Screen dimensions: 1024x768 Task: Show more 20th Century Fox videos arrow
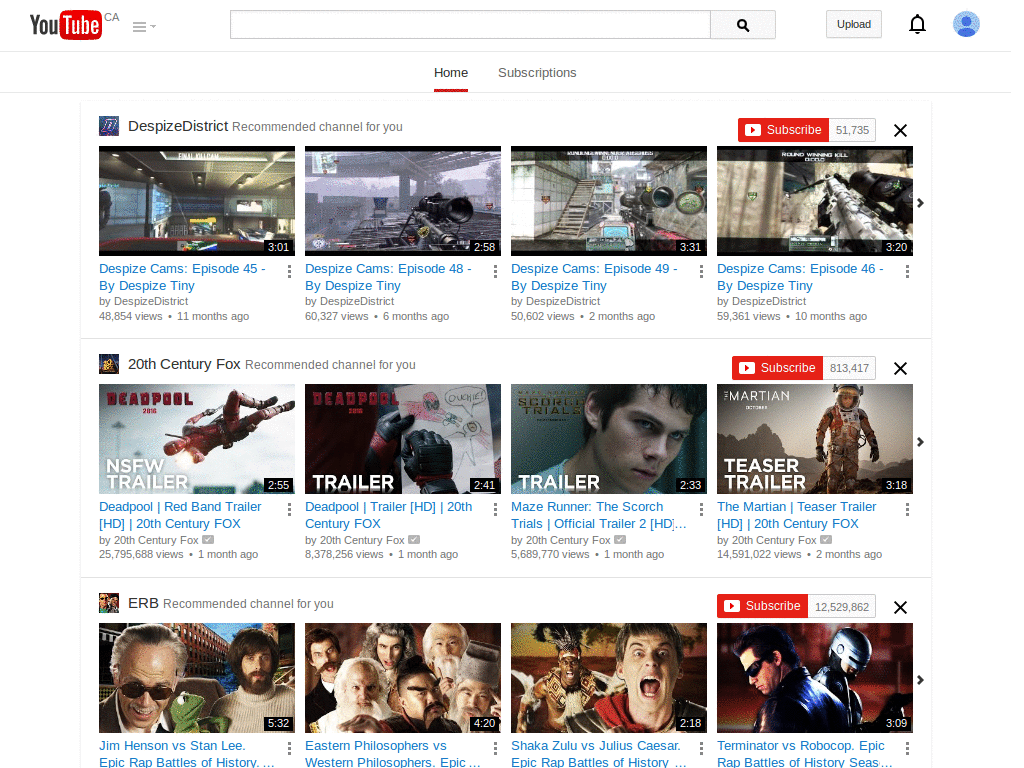(920, 442)
